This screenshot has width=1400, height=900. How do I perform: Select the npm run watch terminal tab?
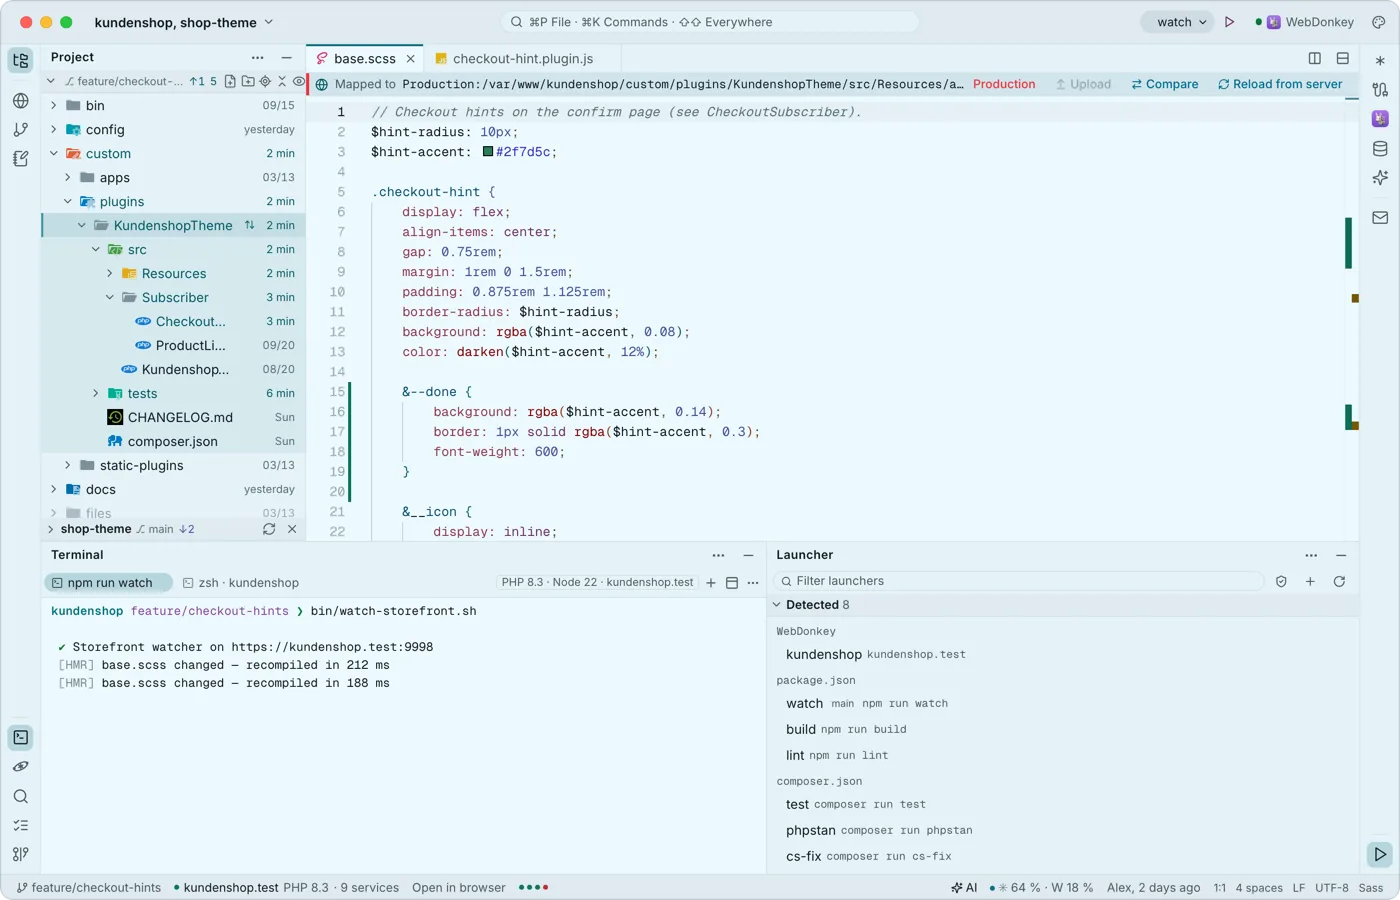(x=109, y=583)
